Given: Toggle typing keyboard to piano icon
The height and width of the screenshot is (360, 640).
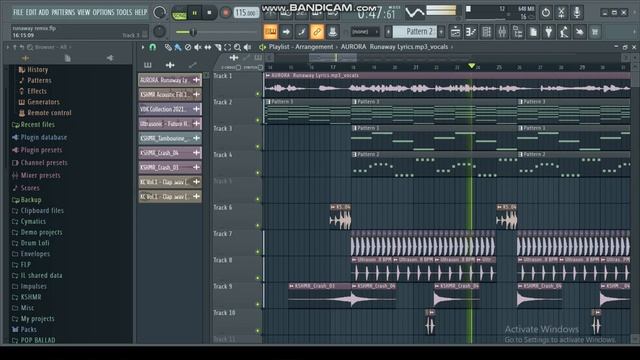Looking at the screenshot, I should point(270,31).
